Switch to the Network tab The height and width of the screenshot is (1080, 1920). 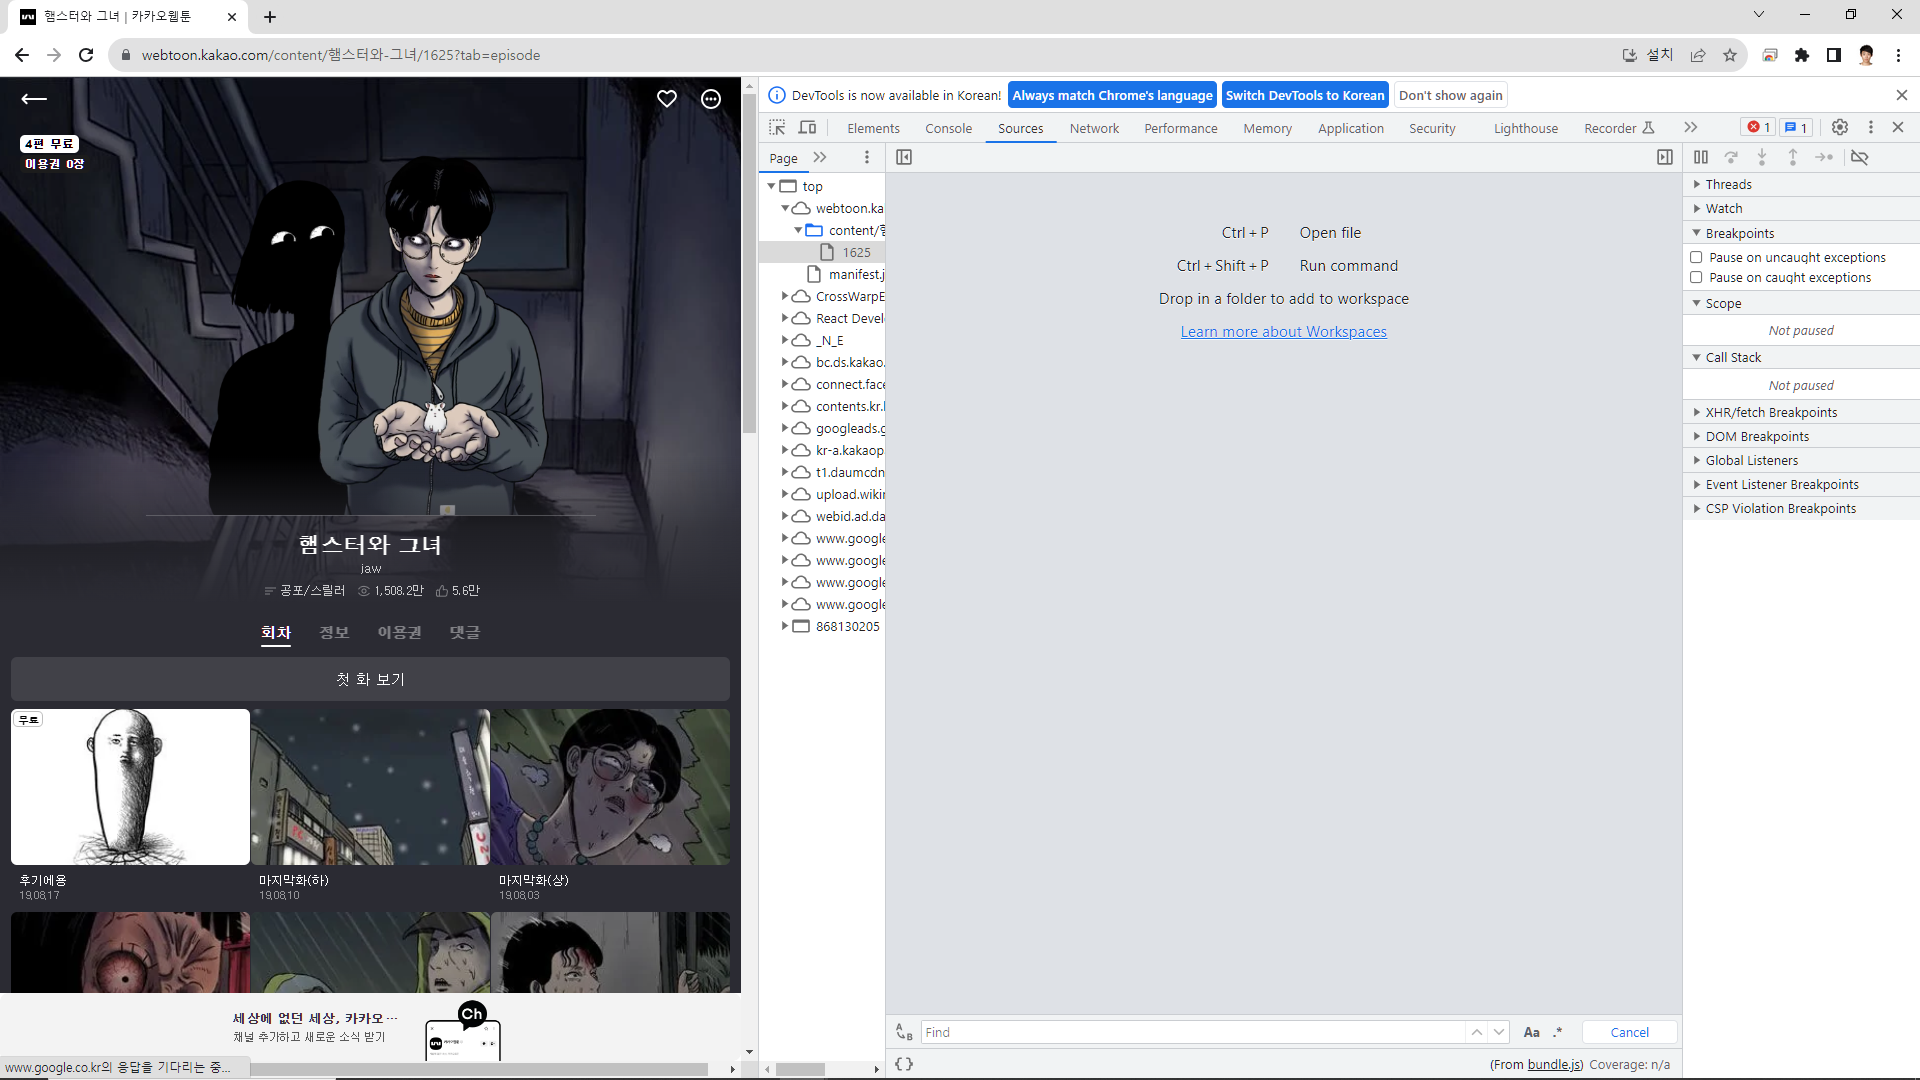[1094, 128]
